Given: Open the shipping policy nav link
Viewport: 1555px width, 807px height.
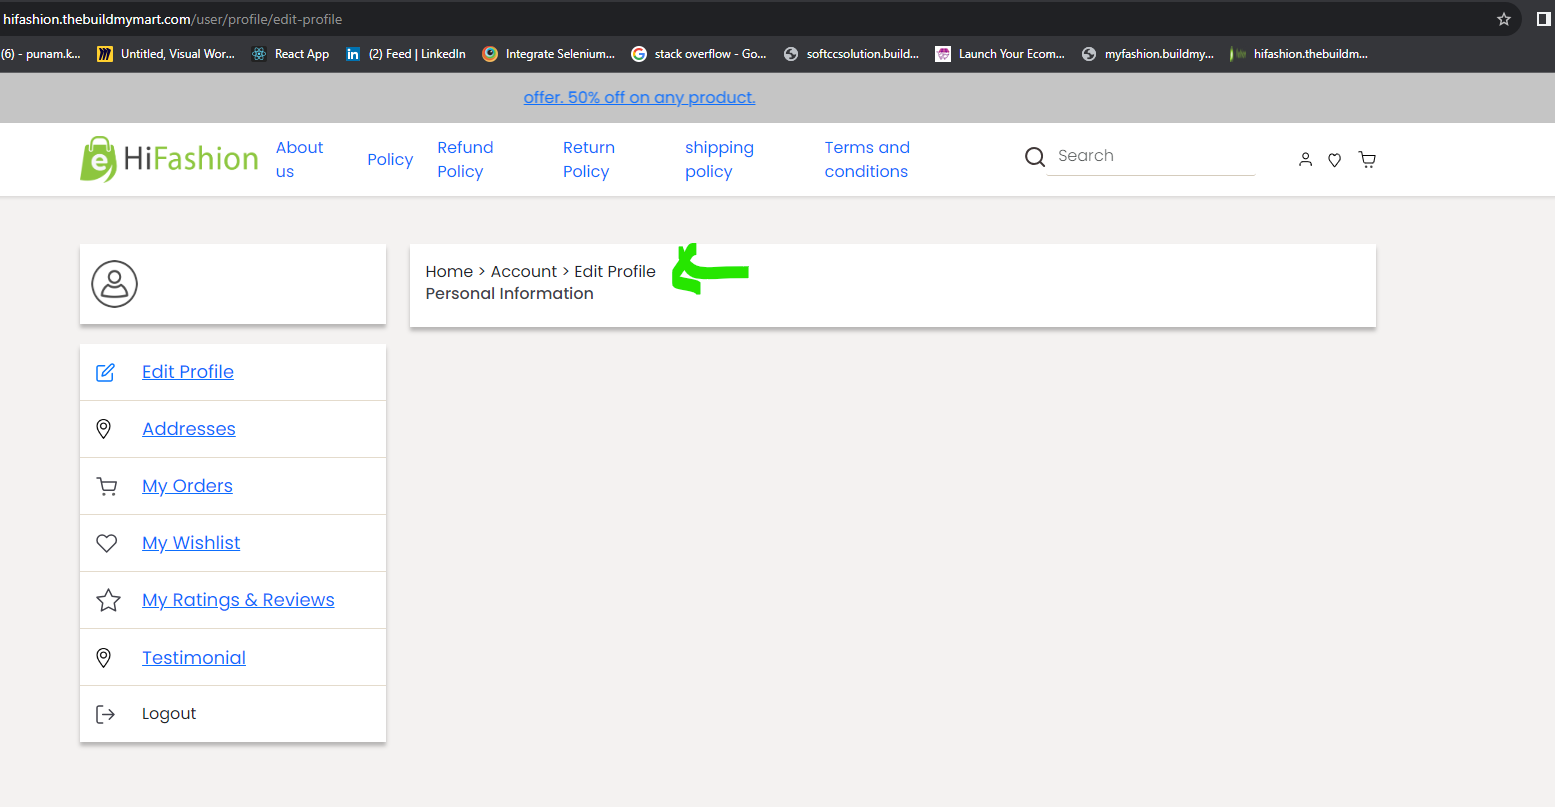Looking at the screenshot, I should pos(719,159).
